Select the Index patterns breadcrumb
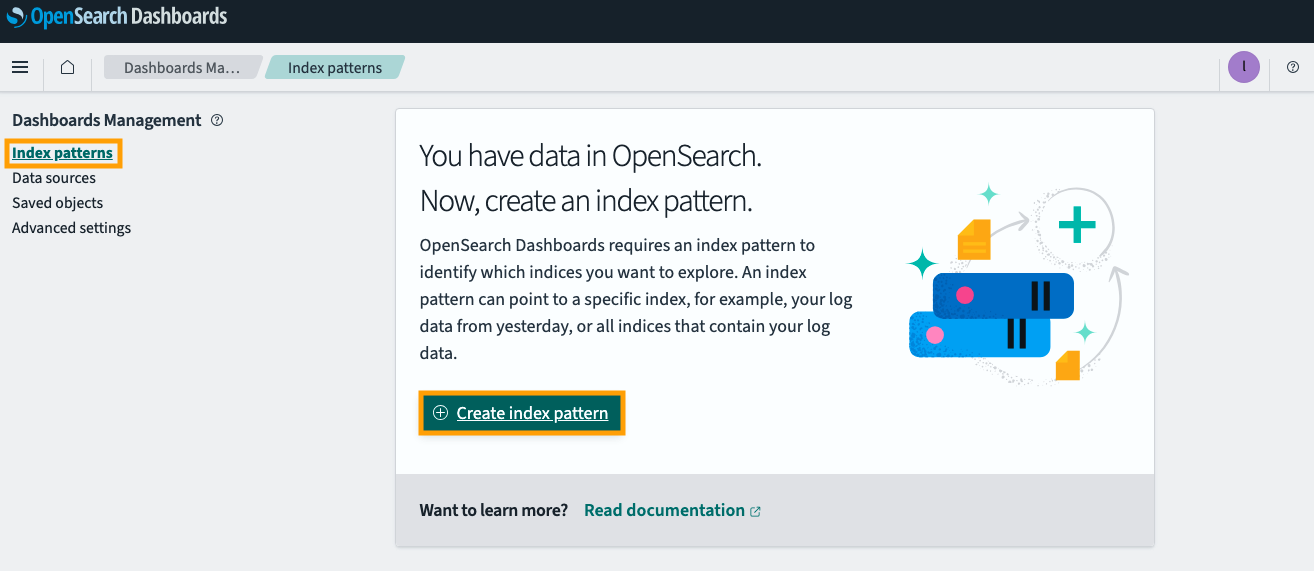 335,68
